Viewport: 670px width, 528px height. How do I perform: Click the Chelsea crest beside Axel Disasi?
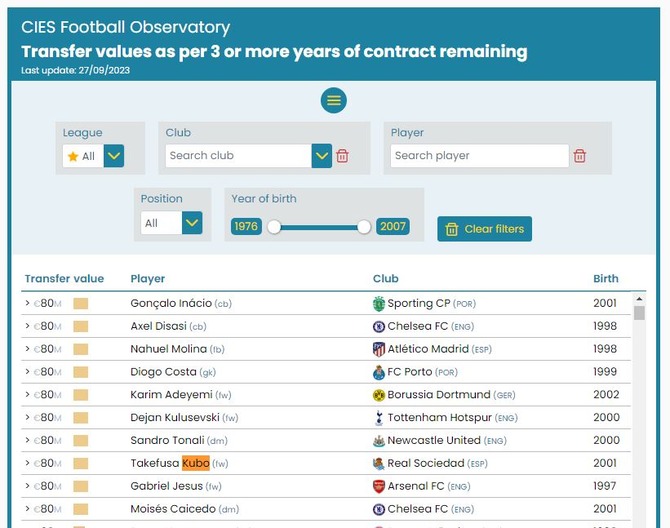(379, 327)
